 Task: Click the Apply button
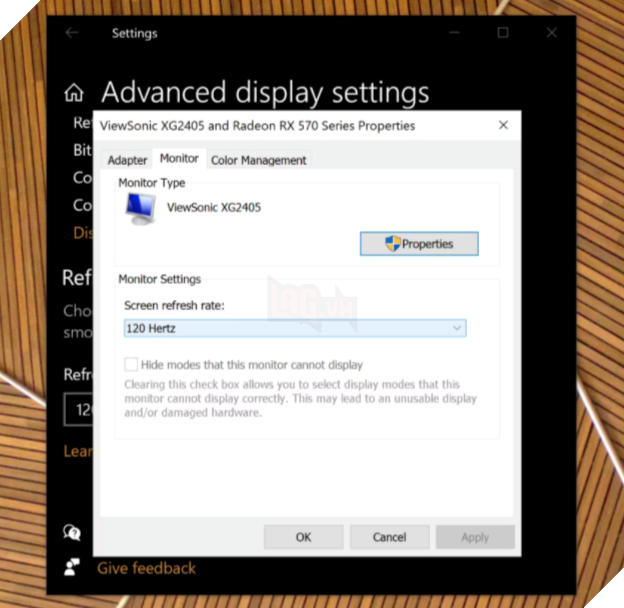click(x=475, y=537)
